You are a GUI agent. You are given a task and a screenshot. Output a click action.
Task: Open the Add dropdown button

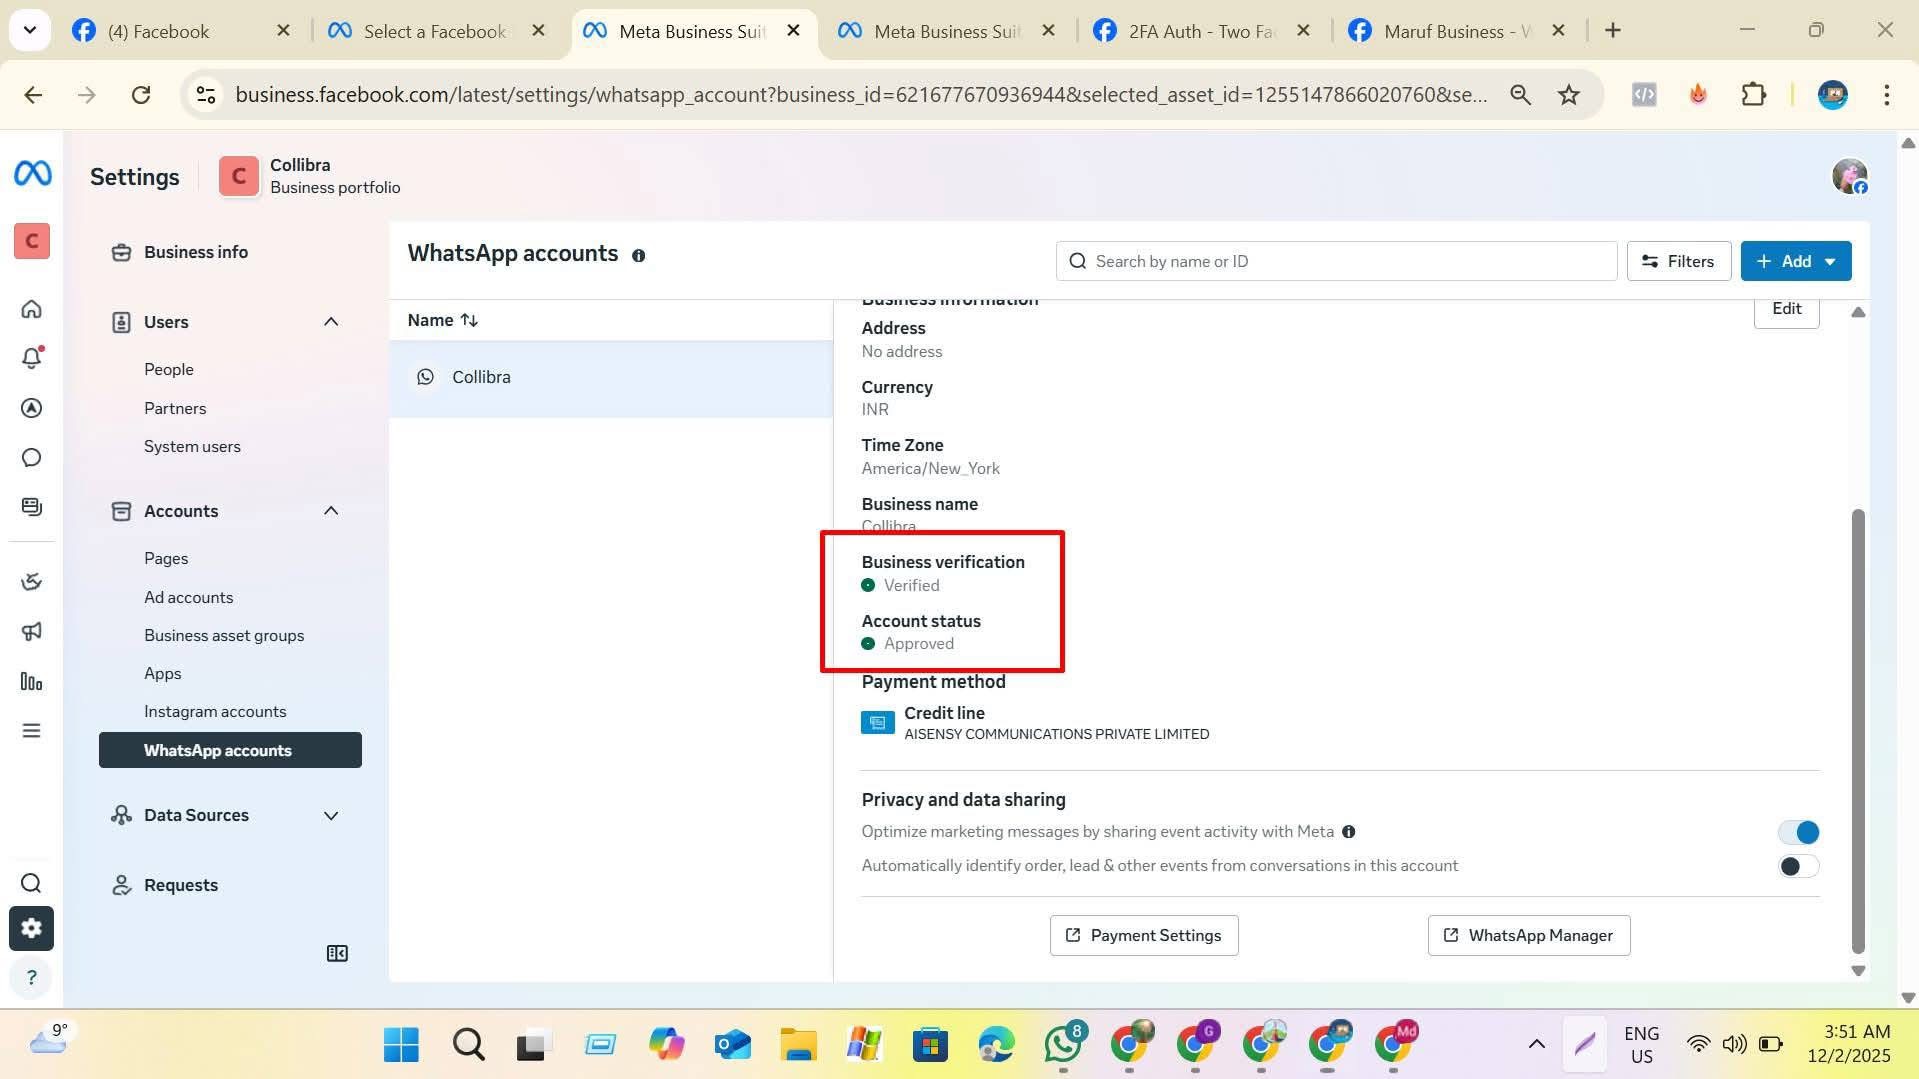click(x=1795, y=261)
